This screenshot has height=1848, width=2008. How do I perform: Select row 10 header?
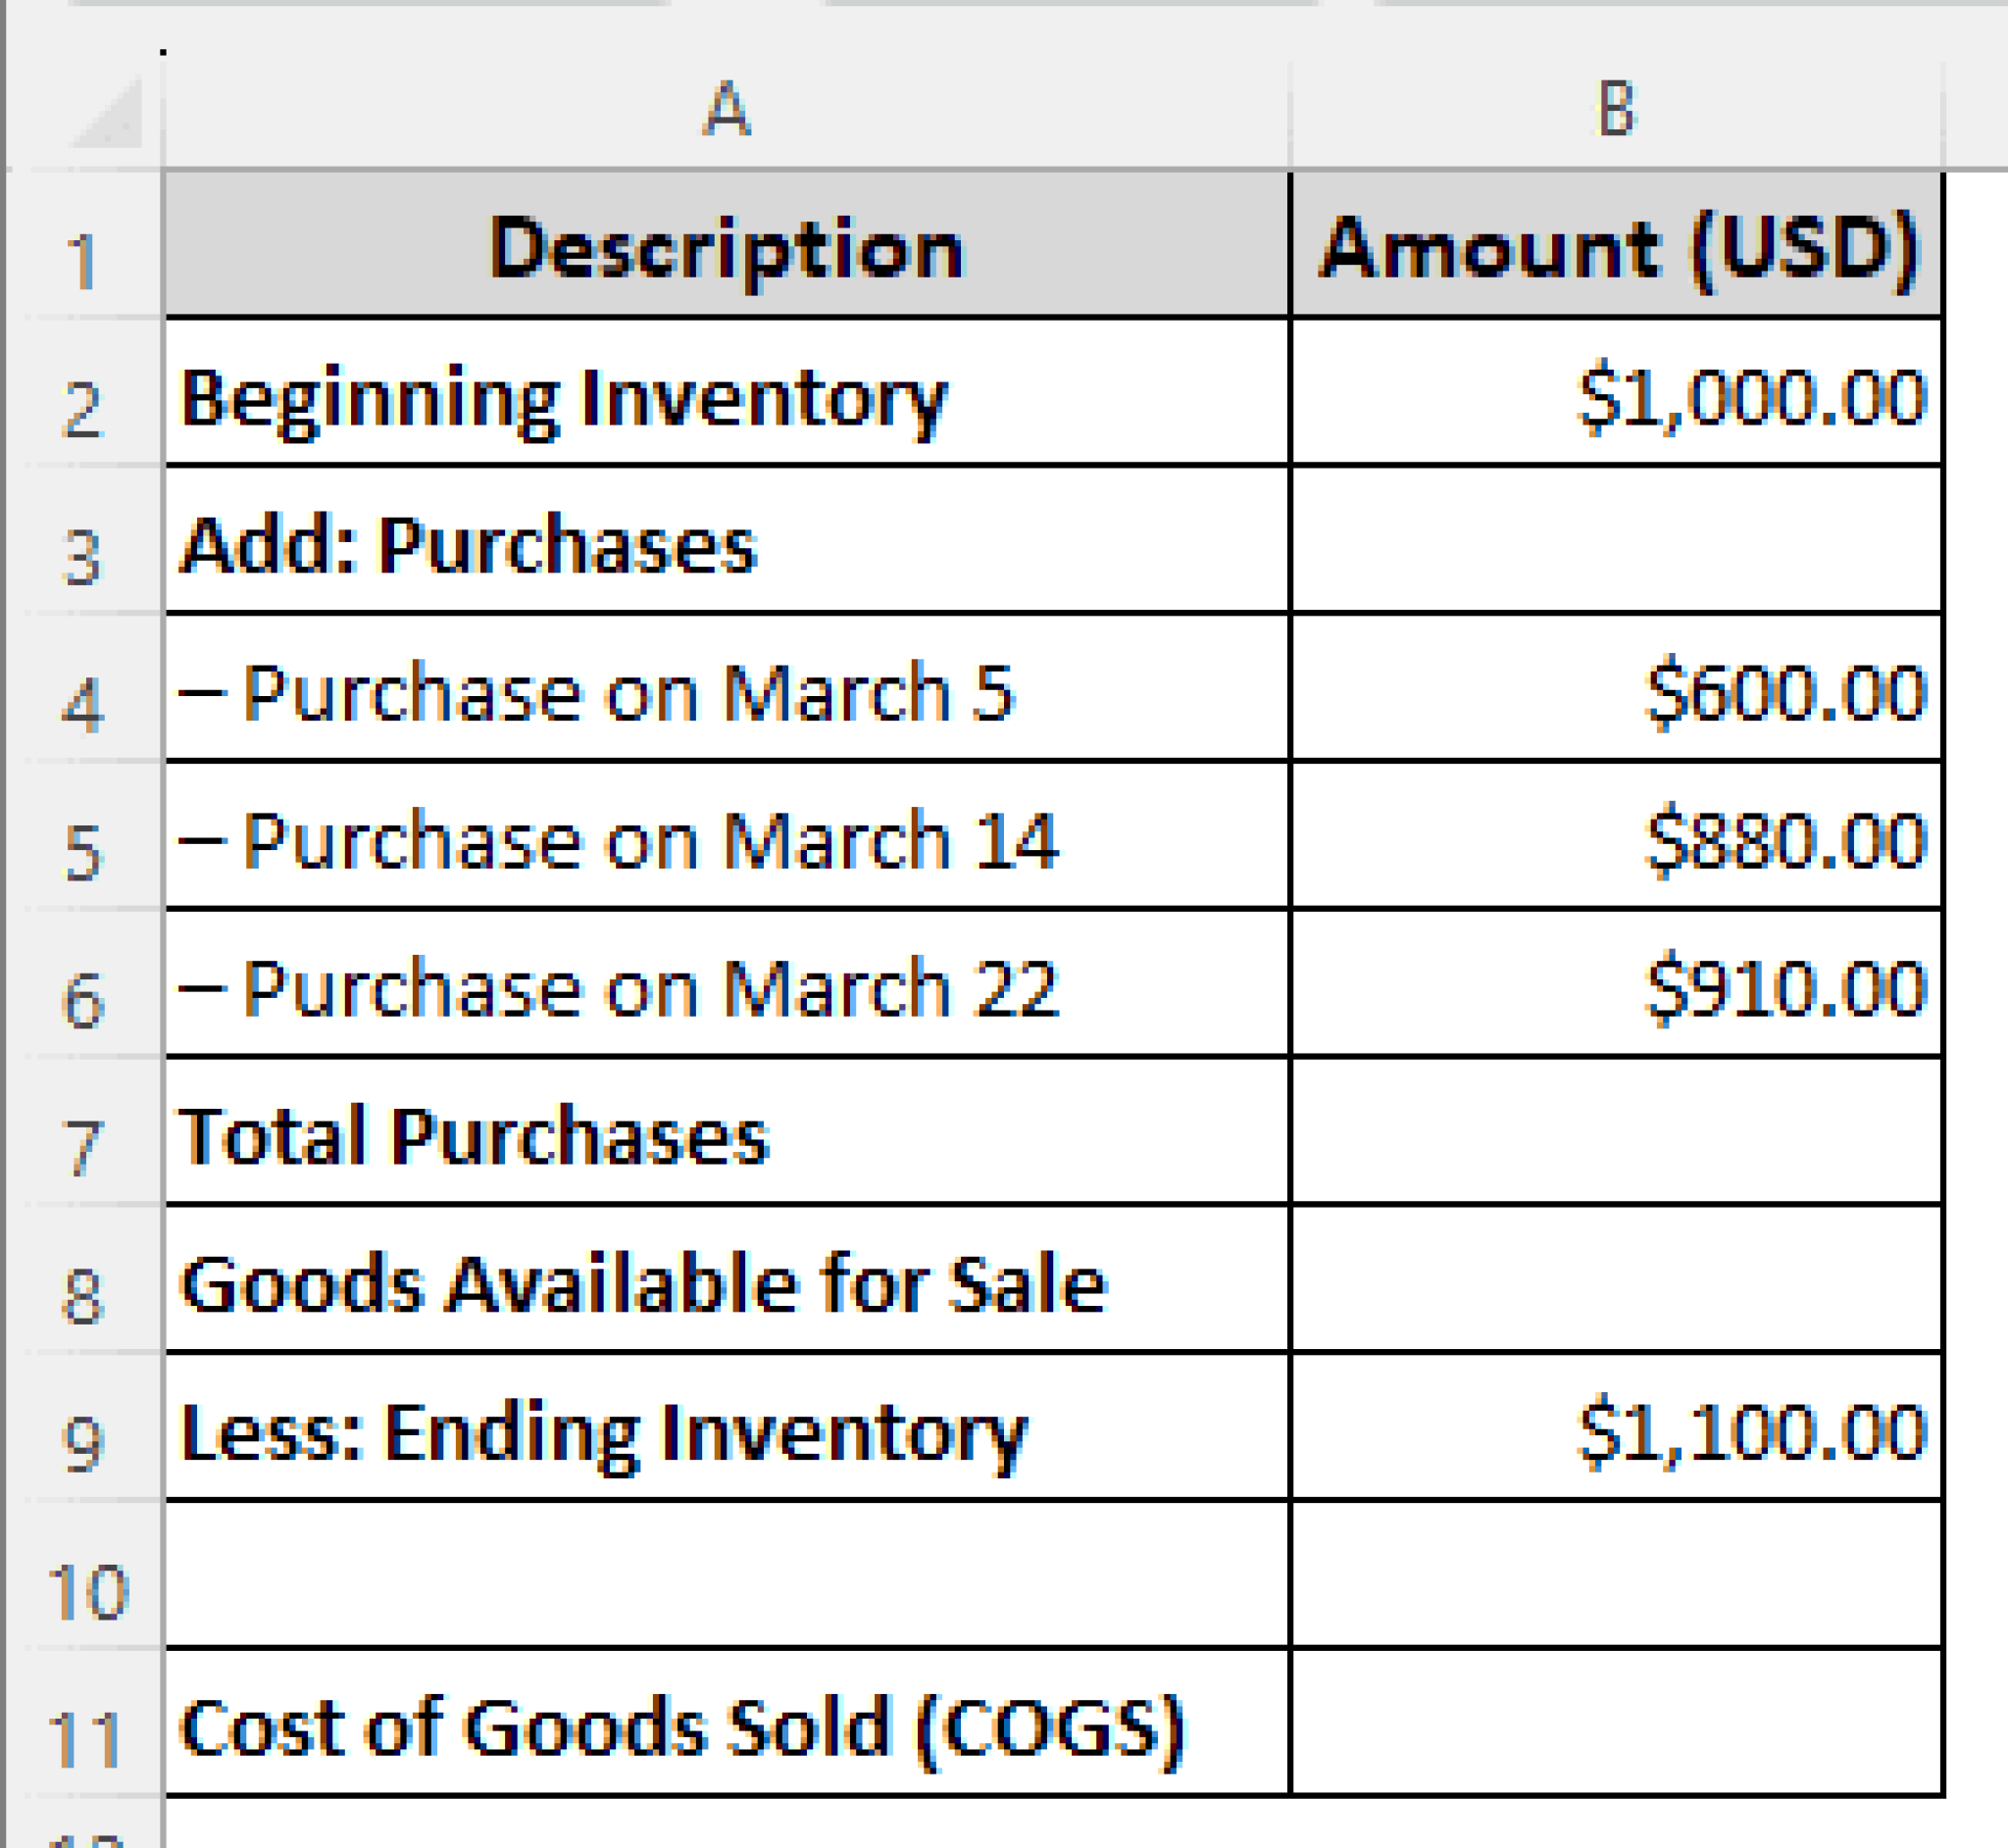(x=86, y=1590)
